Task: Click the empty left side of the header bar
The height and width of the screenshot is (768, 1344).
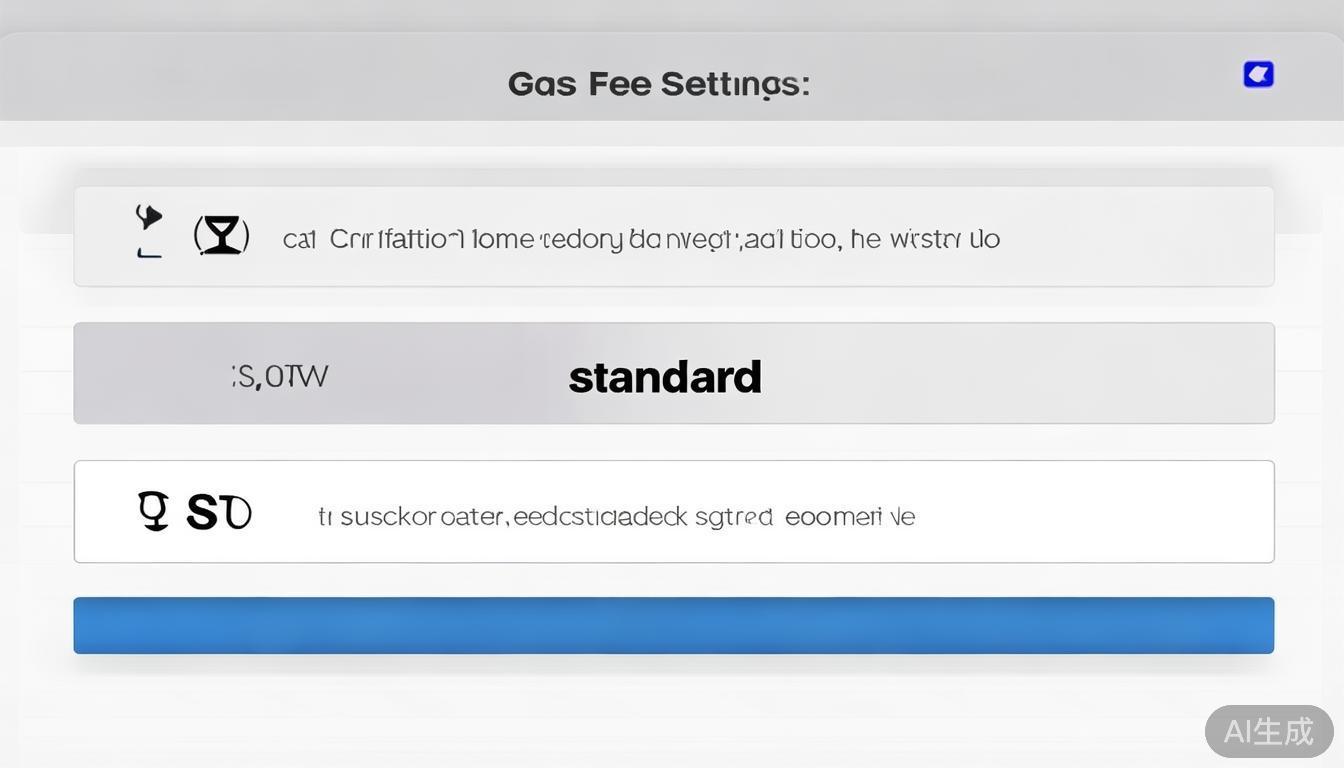Action: point(200,80)
